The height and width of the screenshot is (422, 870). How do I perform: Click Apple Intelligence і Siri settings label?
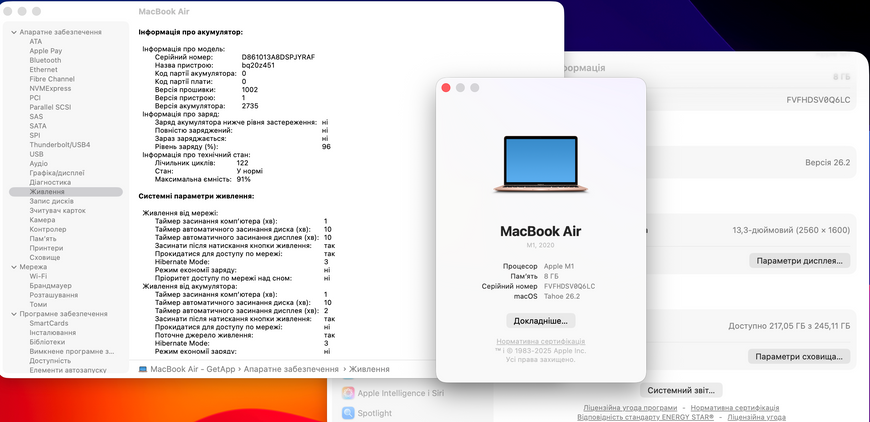click(x=401, y=393)
